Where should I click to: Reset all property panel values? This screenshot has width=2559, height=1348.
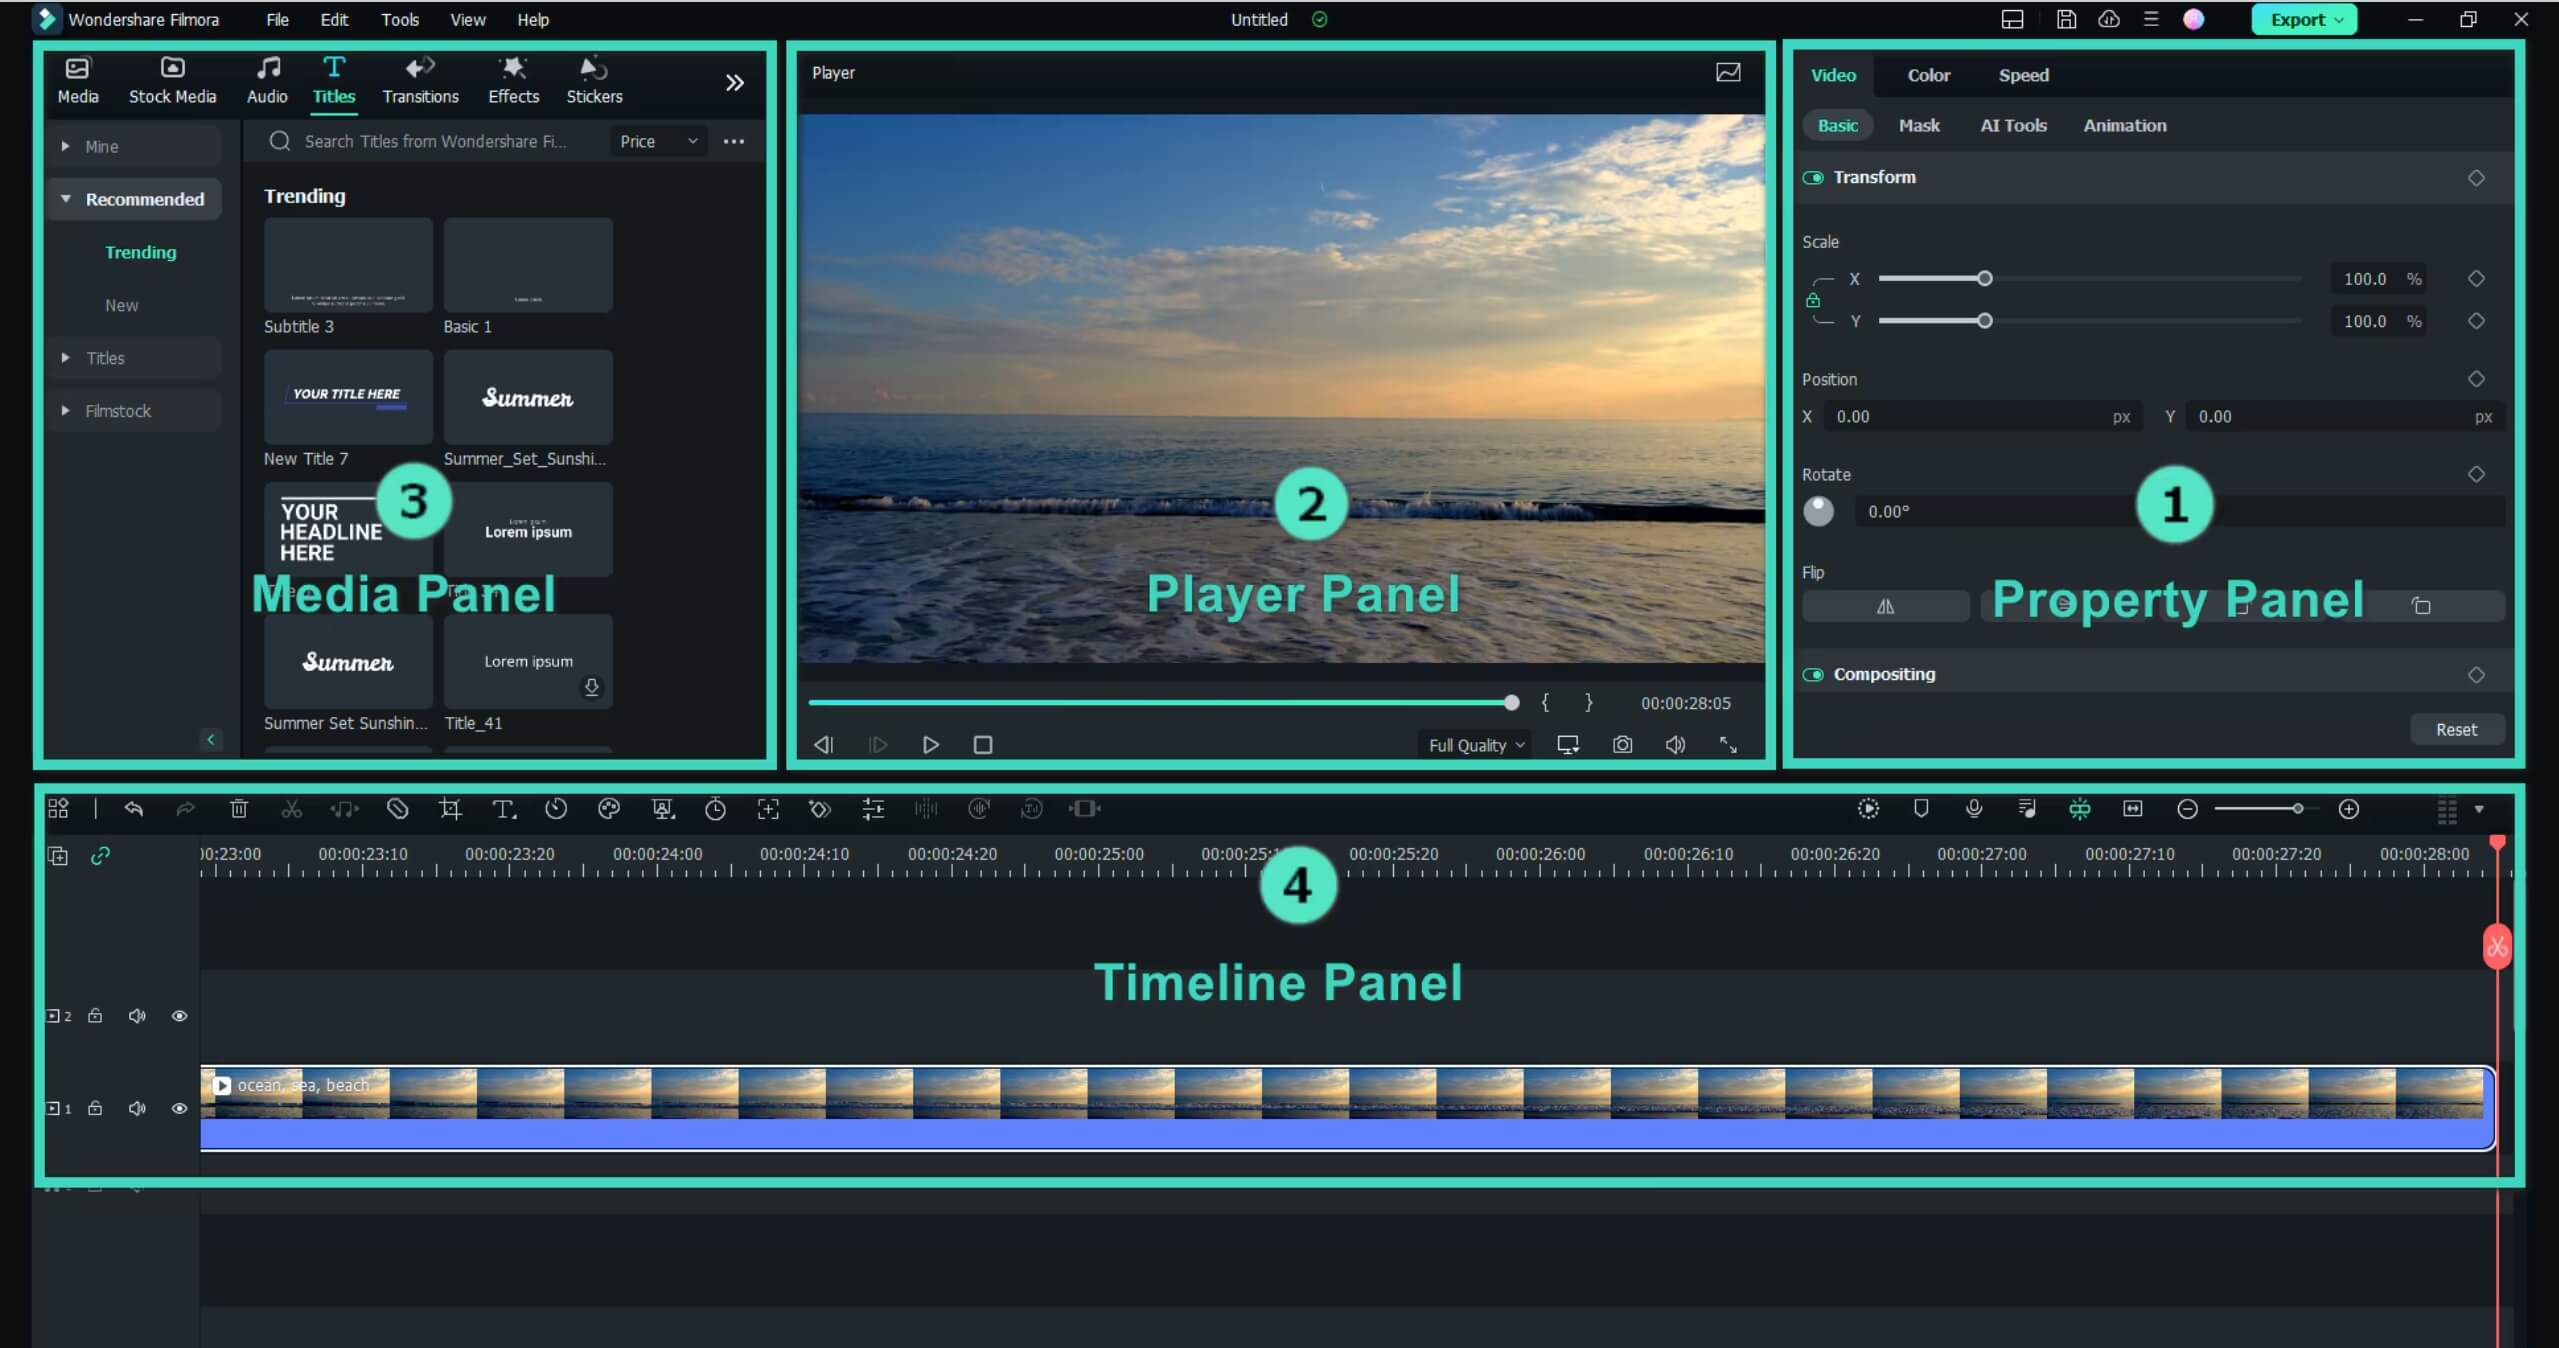tap(2456, 728)
